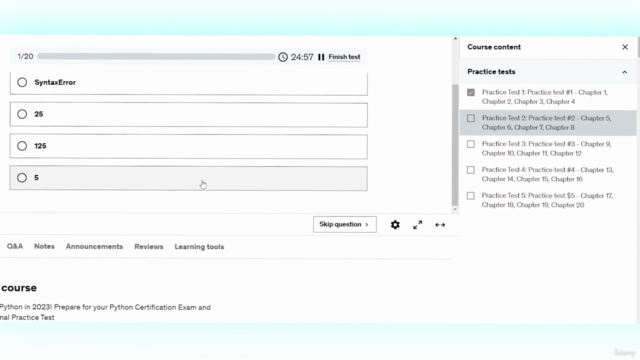Viewport: 640px width, 360px height.
Task: Check the Practice Test 3 checkbox
Action: [x=471, y=144]
